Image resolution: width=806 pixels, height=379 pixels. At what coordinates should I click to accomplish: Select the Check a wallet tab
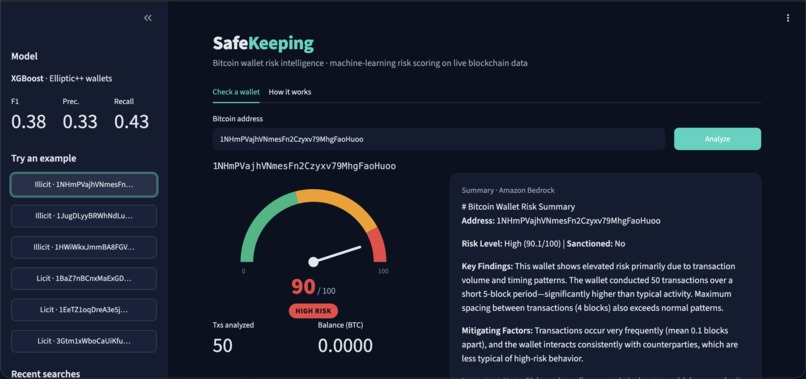[236, 92]
